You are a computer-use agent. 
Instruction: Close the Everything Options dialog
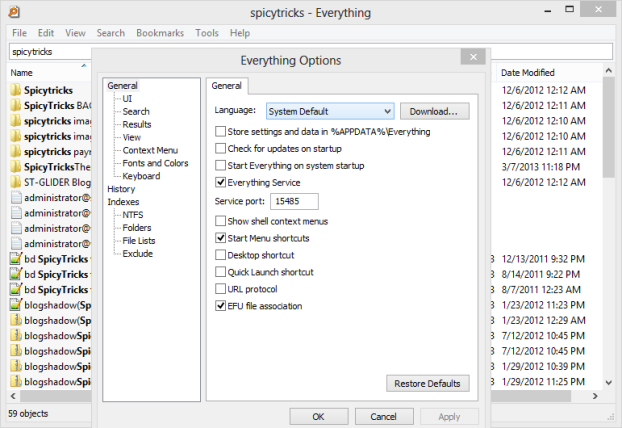point(473,57)
